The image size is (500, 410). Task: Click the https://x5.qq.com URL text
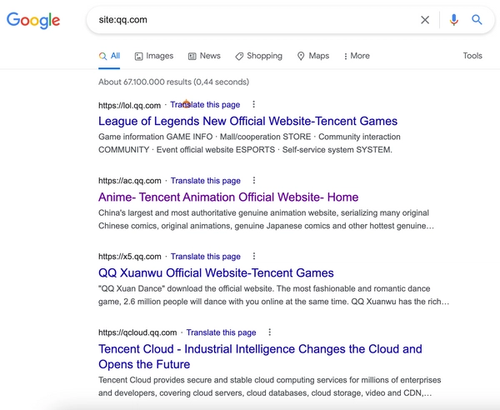tap(130, 256)
